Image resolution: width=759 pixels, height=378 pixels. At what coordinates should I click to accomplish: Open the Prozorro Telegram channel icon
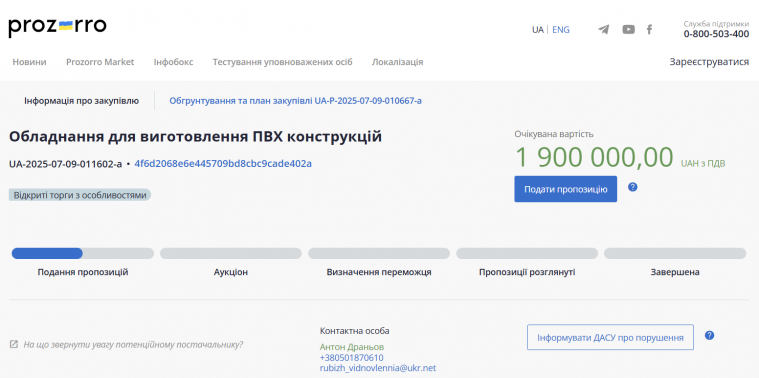pyautogui.click(x=603, y=30)
